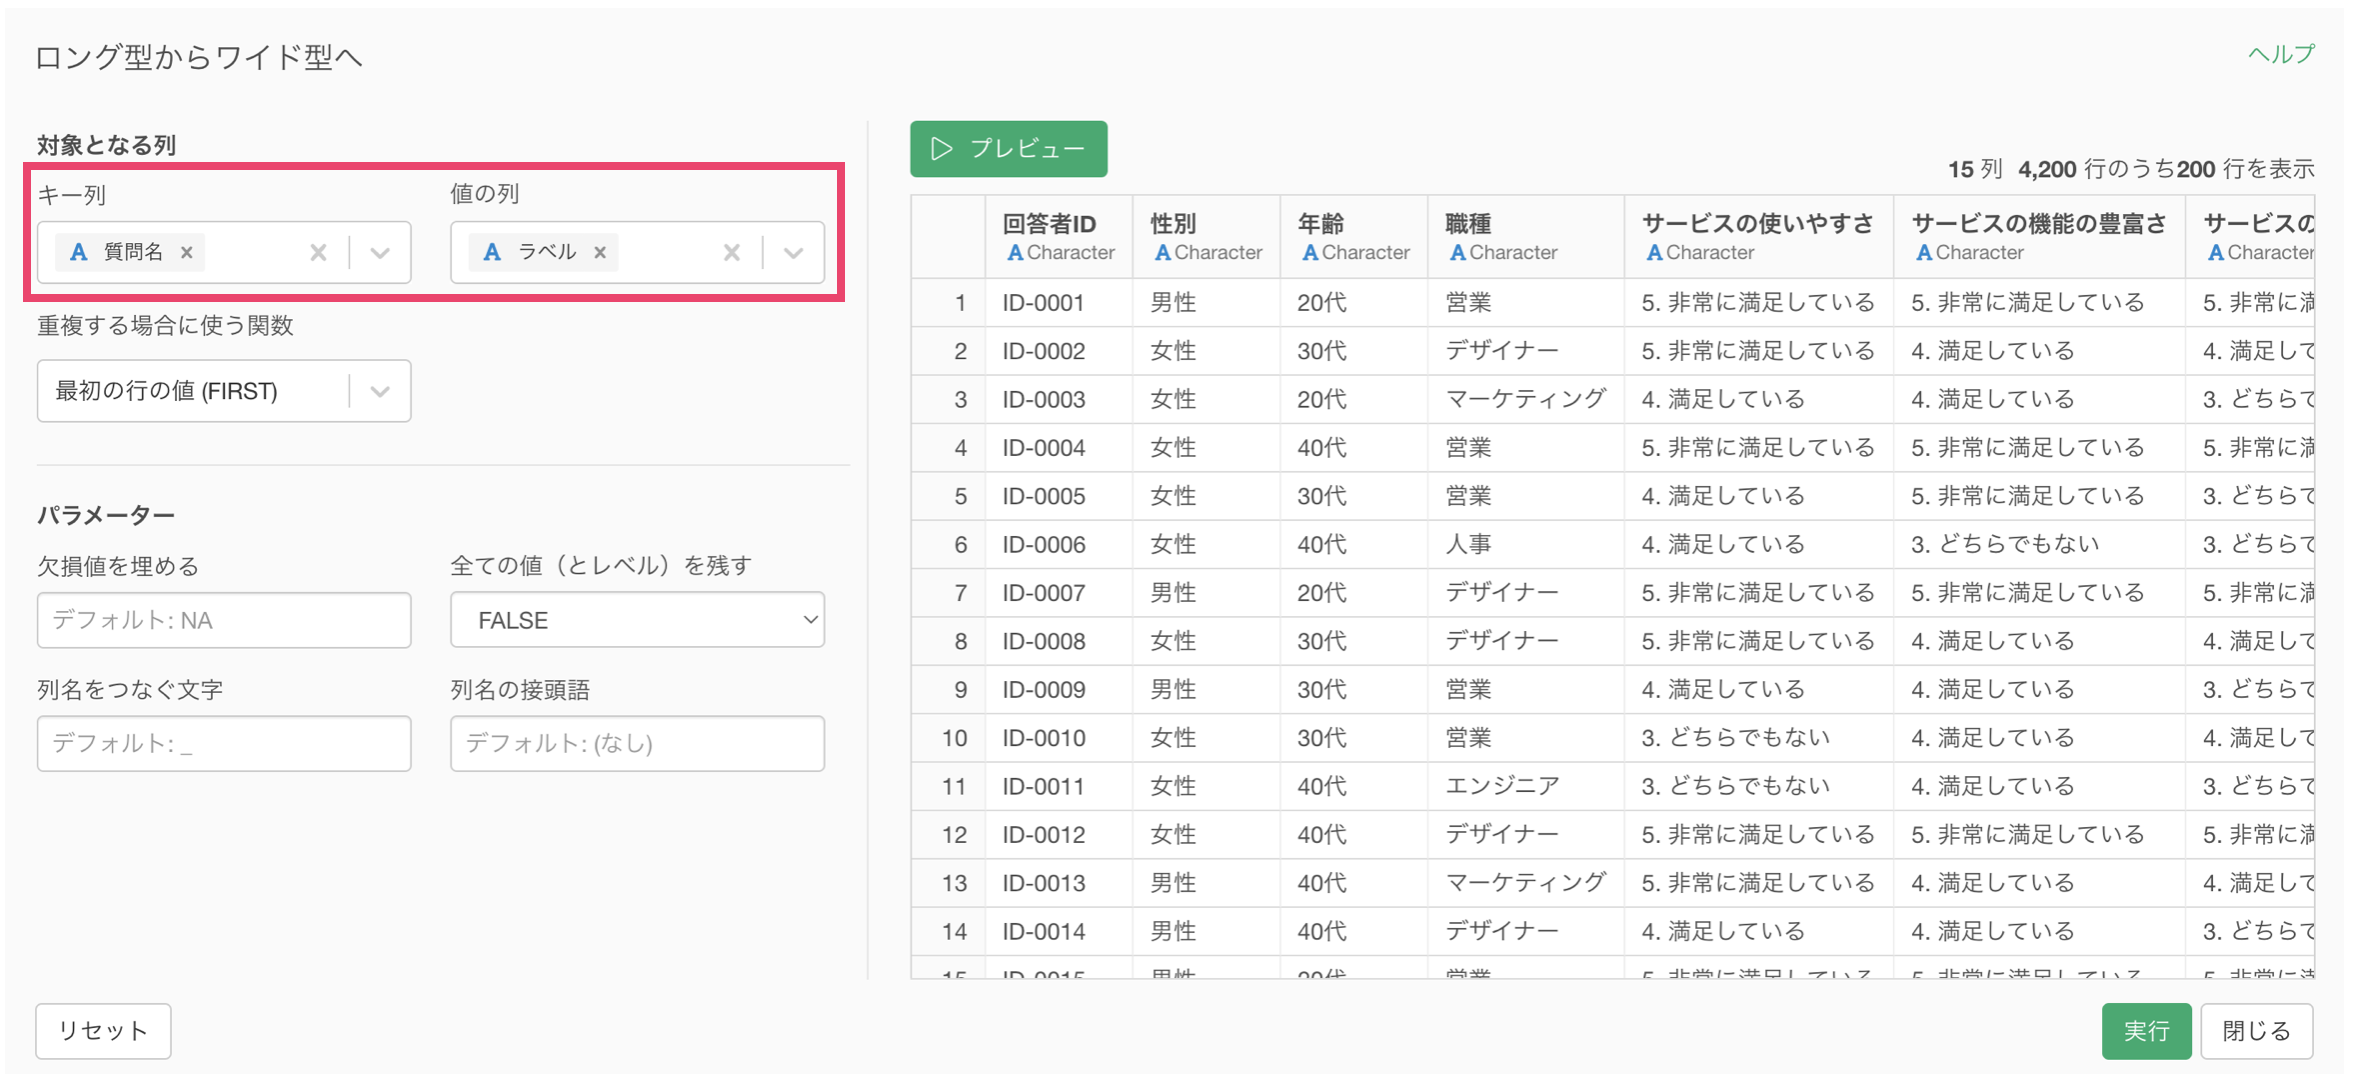Click the 列名の接頭語 input box
Viewport: 2358px width, 1084px height.
637,743
